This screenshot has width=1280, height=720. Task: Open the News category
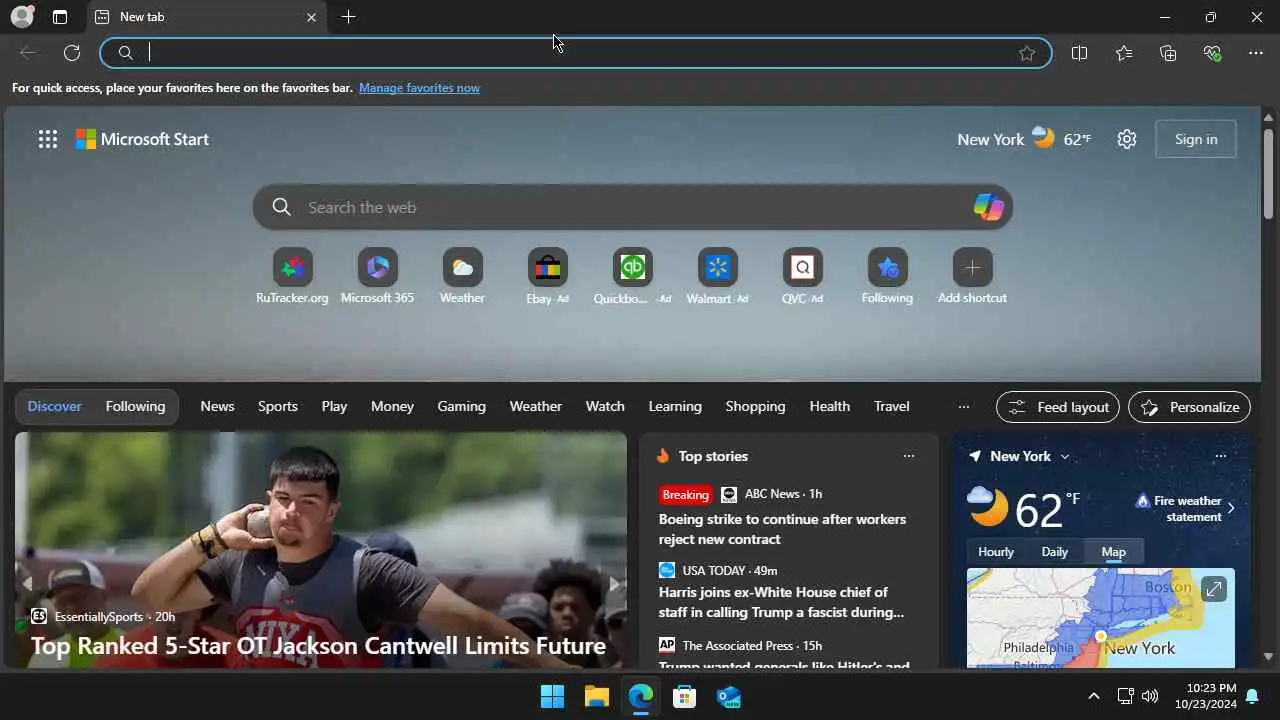coord(217,406)
